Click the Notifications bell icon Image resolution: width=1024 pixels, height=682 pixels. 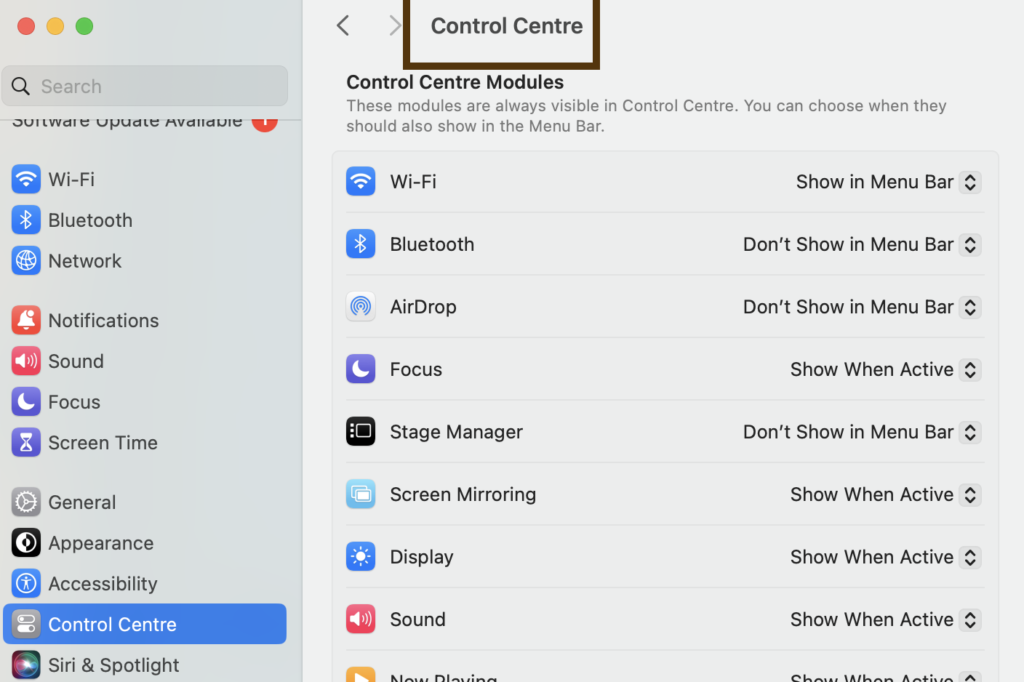(26, 320)
